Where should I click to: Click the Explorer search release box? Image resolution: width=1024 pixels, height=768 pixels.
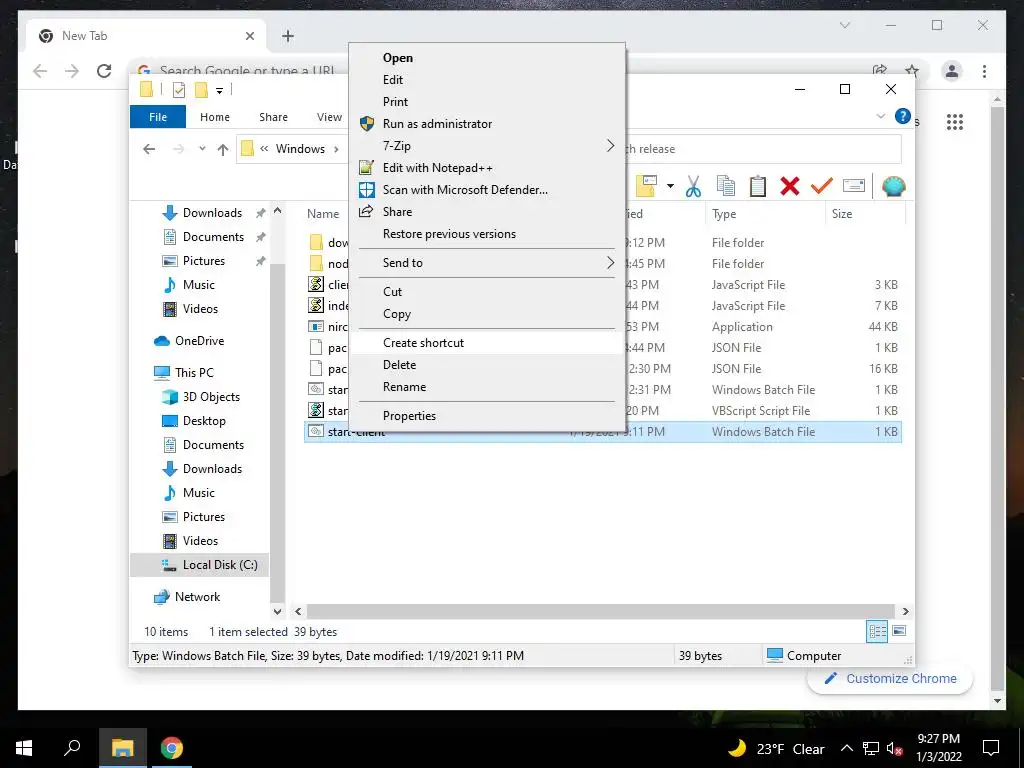pyautogui.click(x=763, y=149)
